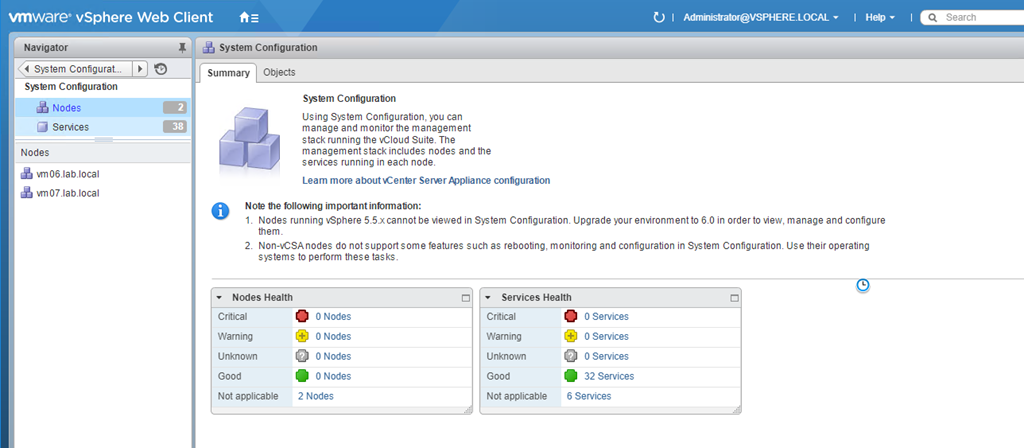Select the Summary tab
Screen dimensions: 1024x448
coord(228,72)
